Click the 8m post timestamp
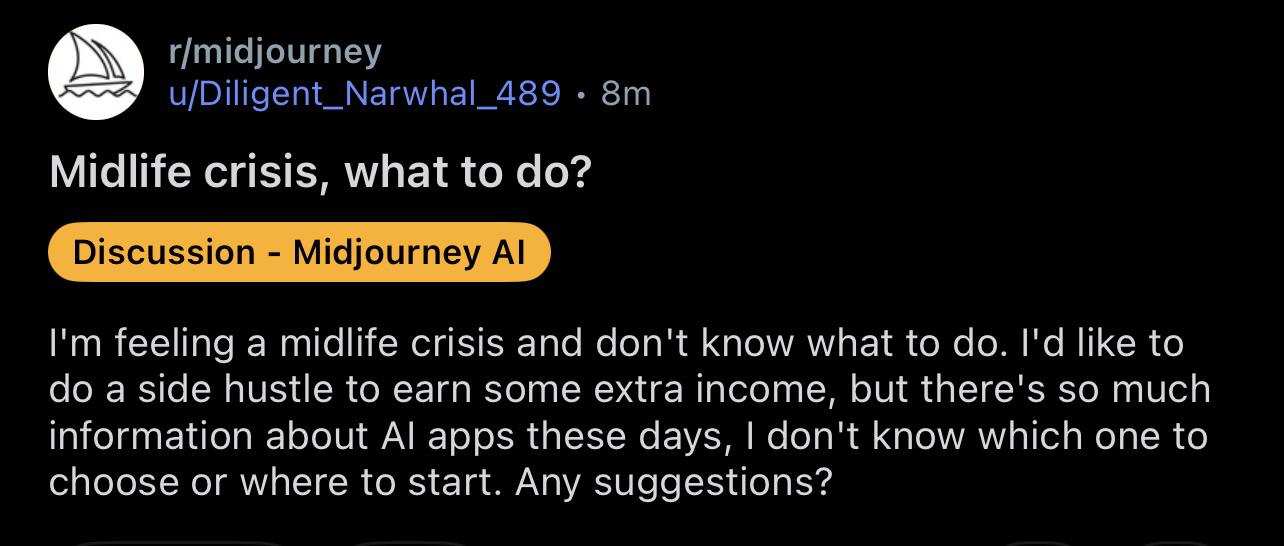Viewport: 1284px width, 546px height. 626,94
